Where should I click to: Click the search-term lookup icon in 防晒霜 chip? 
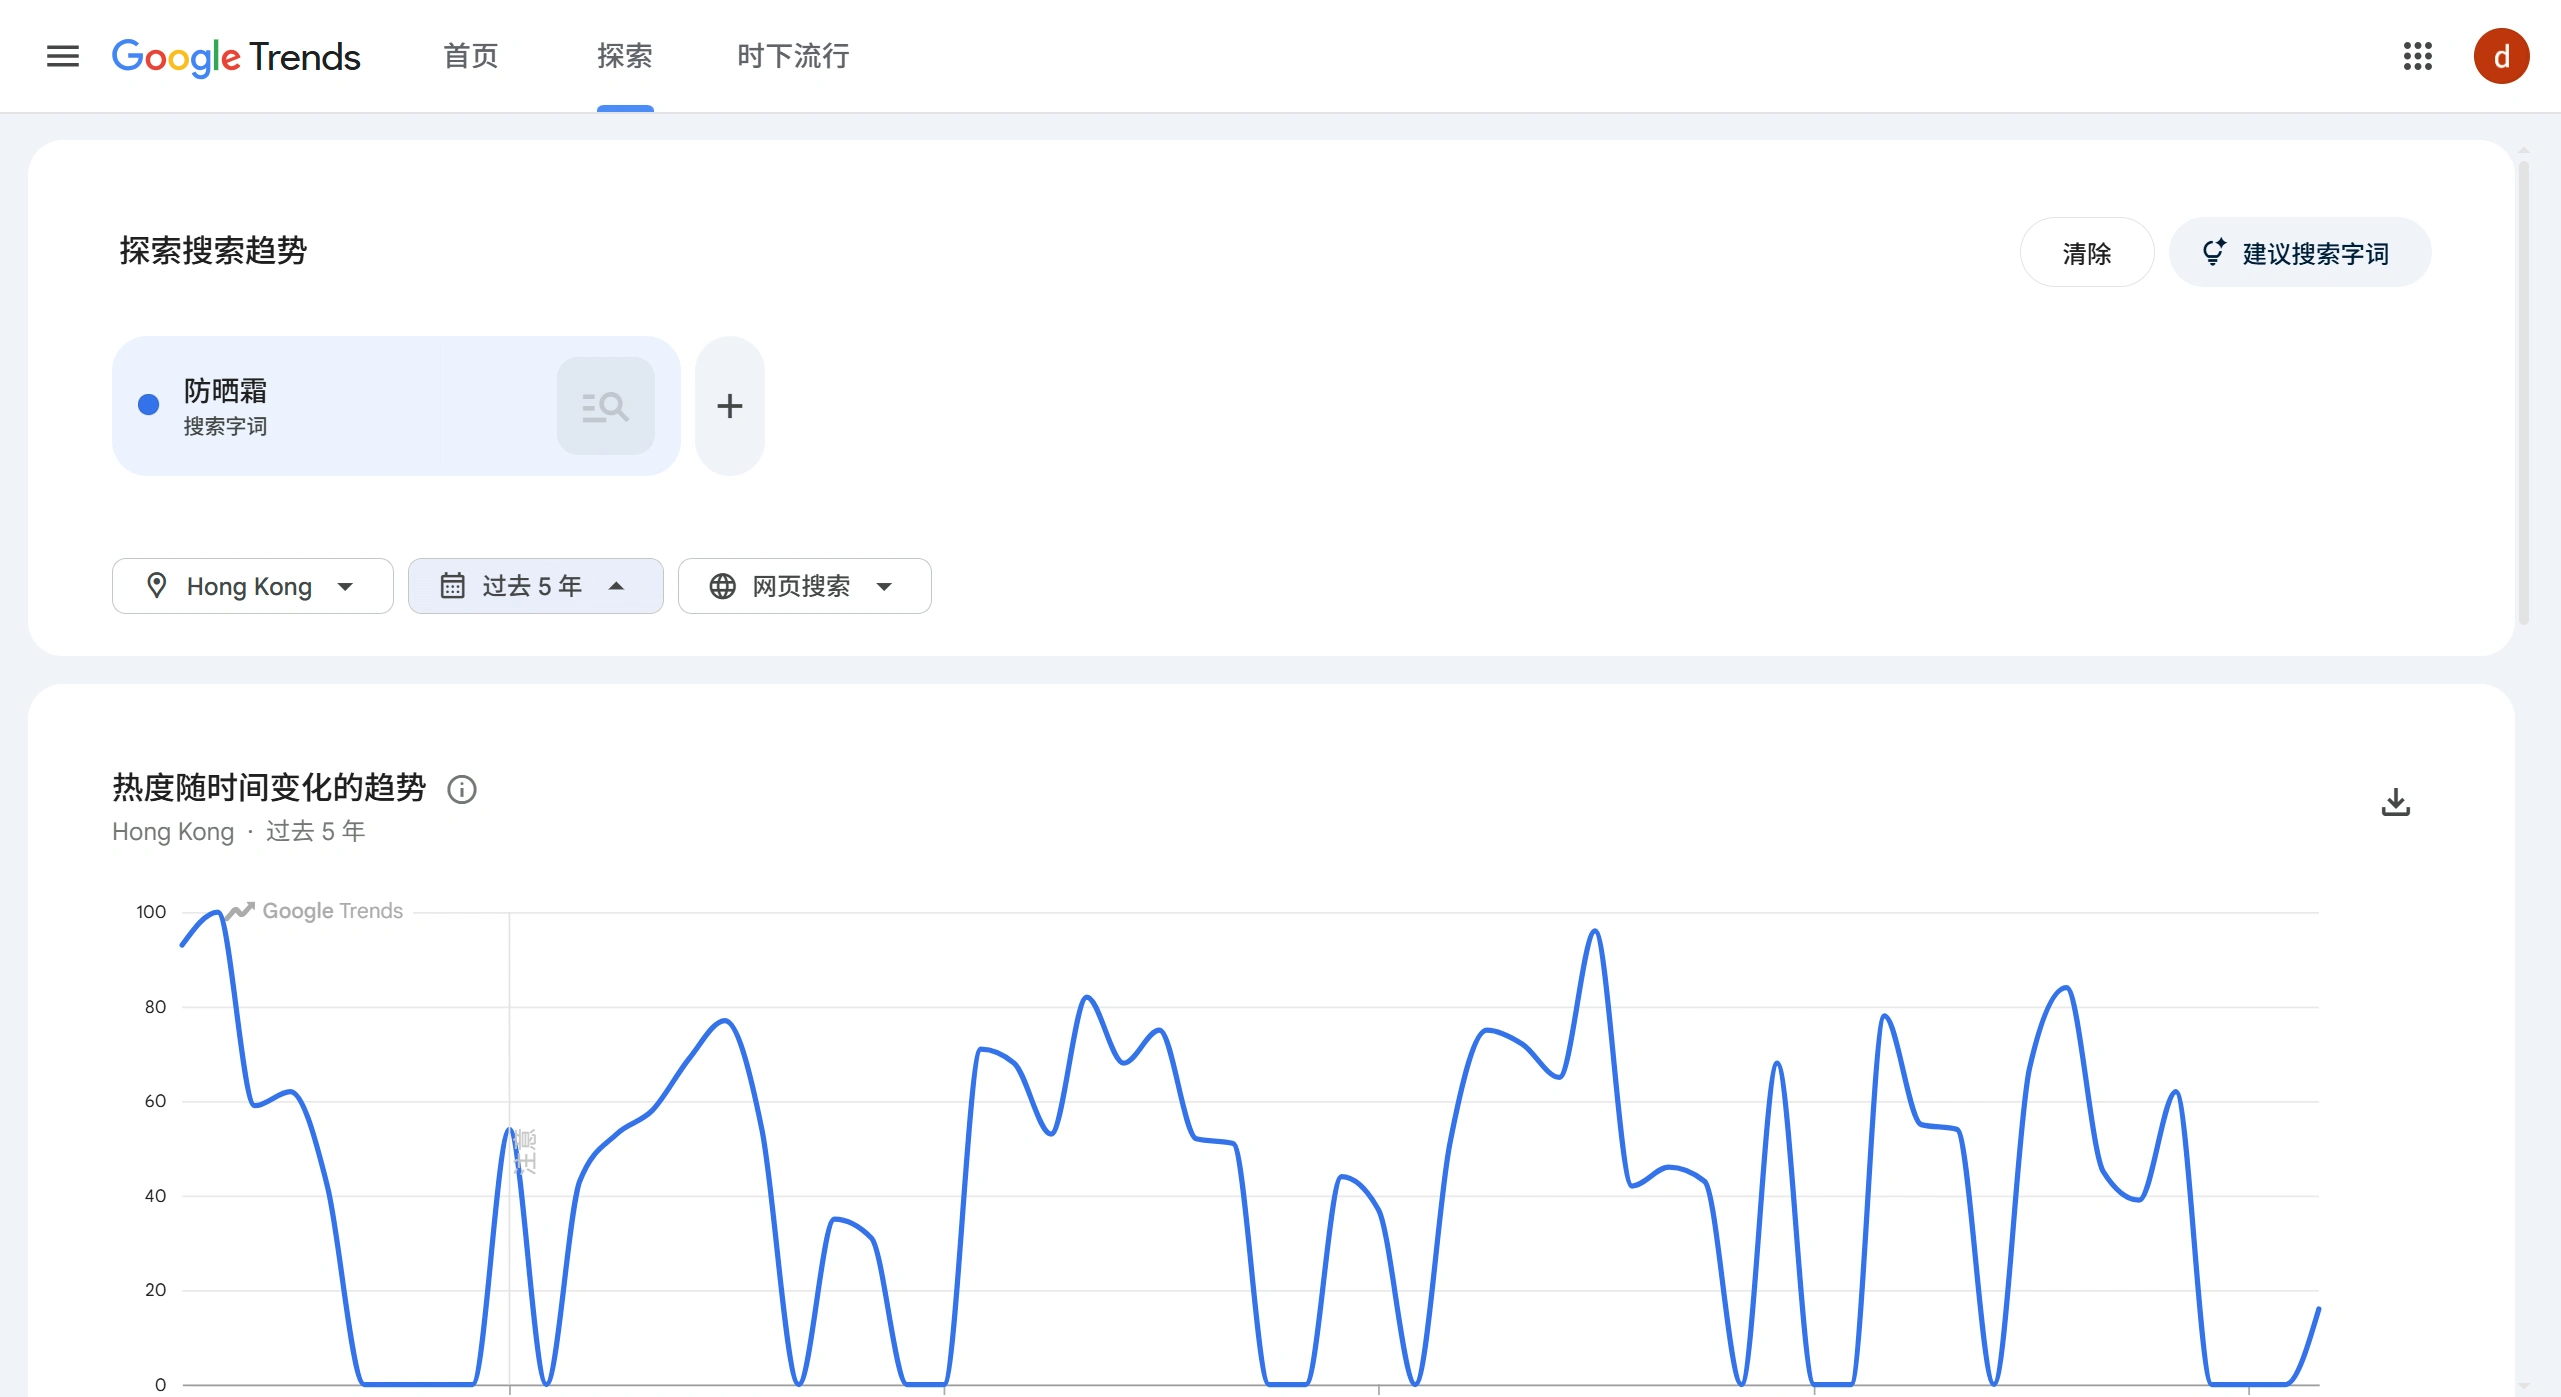pyautogui.click(x=605, y=406)
